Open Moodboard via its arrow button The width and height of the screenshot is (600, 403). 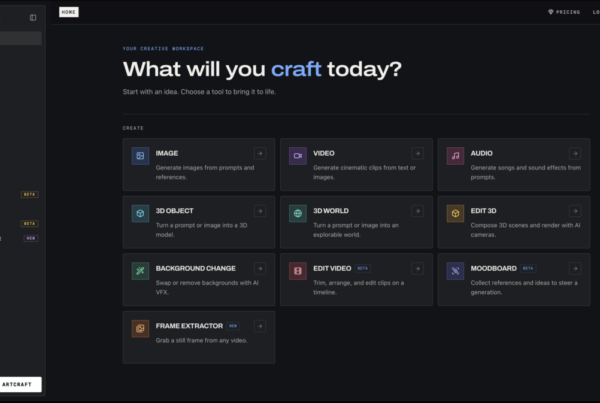(575, 269)
